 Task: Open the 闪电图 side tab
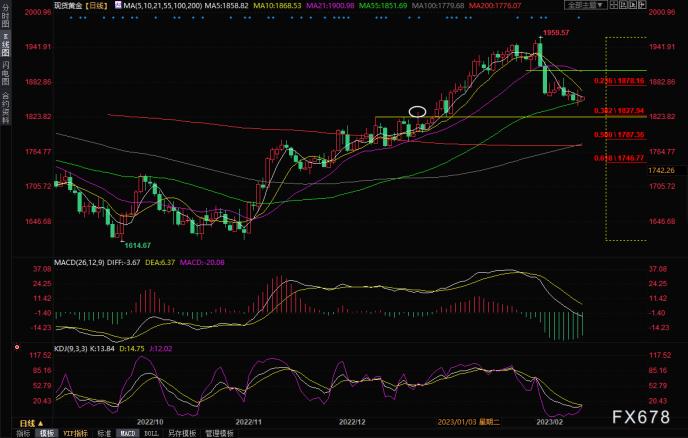(5, 73)
